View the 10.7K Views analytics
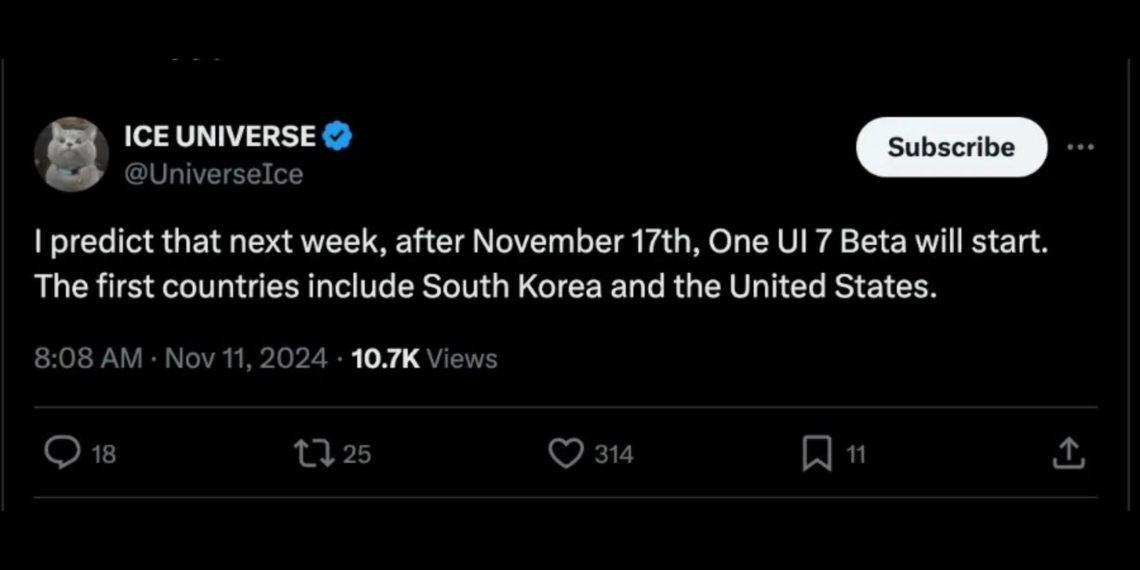 click(x=424, y=358)
